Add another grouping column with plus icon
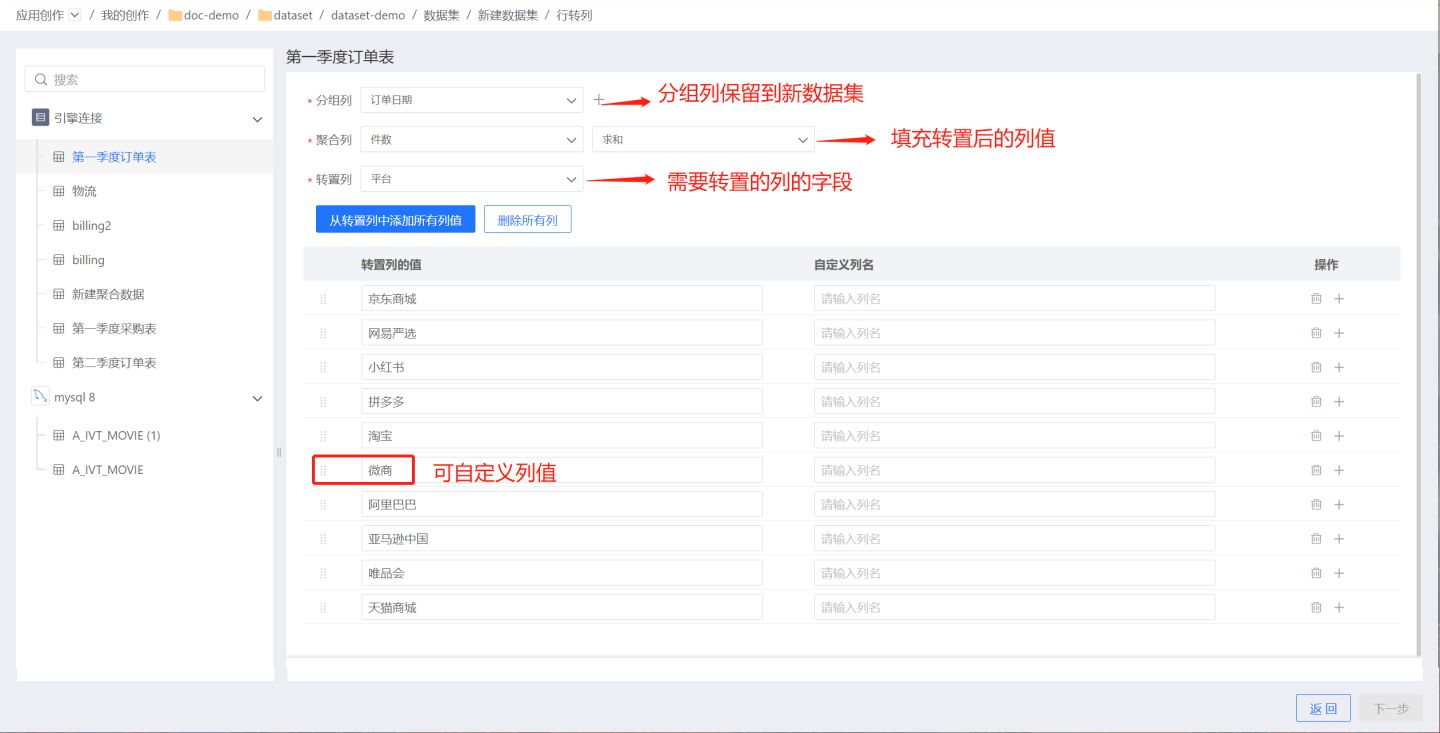The height and width of the screenshot is (733, 1440). [x=599, y=100]
